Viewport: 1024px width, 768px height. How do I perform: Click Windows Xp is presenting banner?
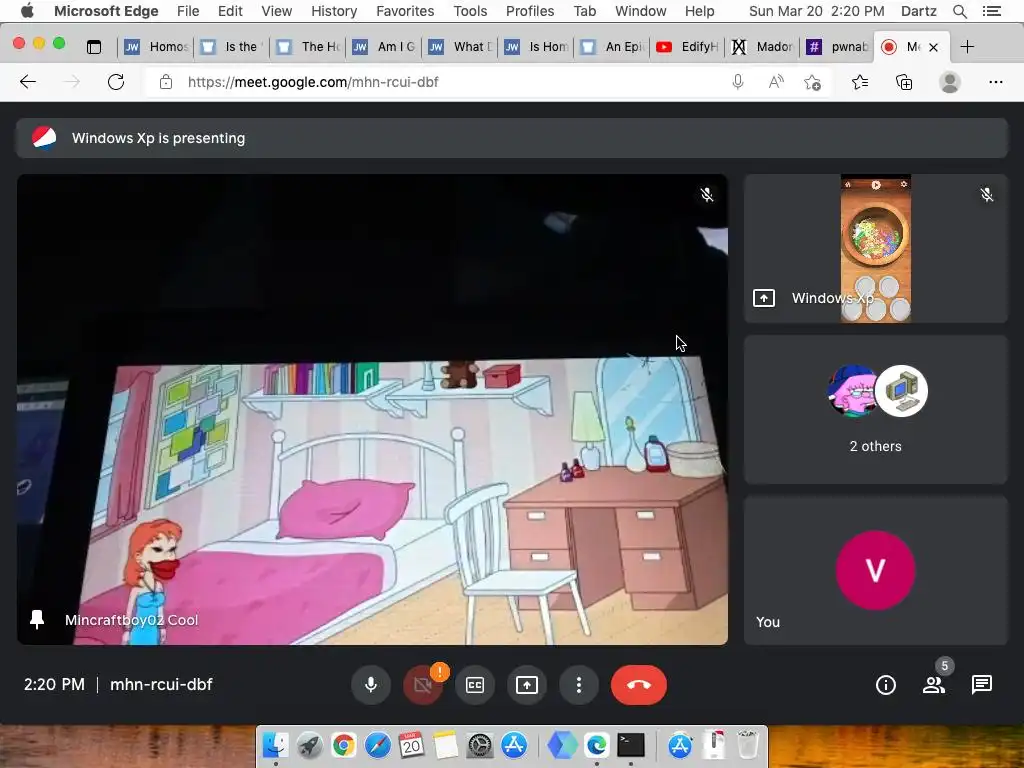click(511, 138)
